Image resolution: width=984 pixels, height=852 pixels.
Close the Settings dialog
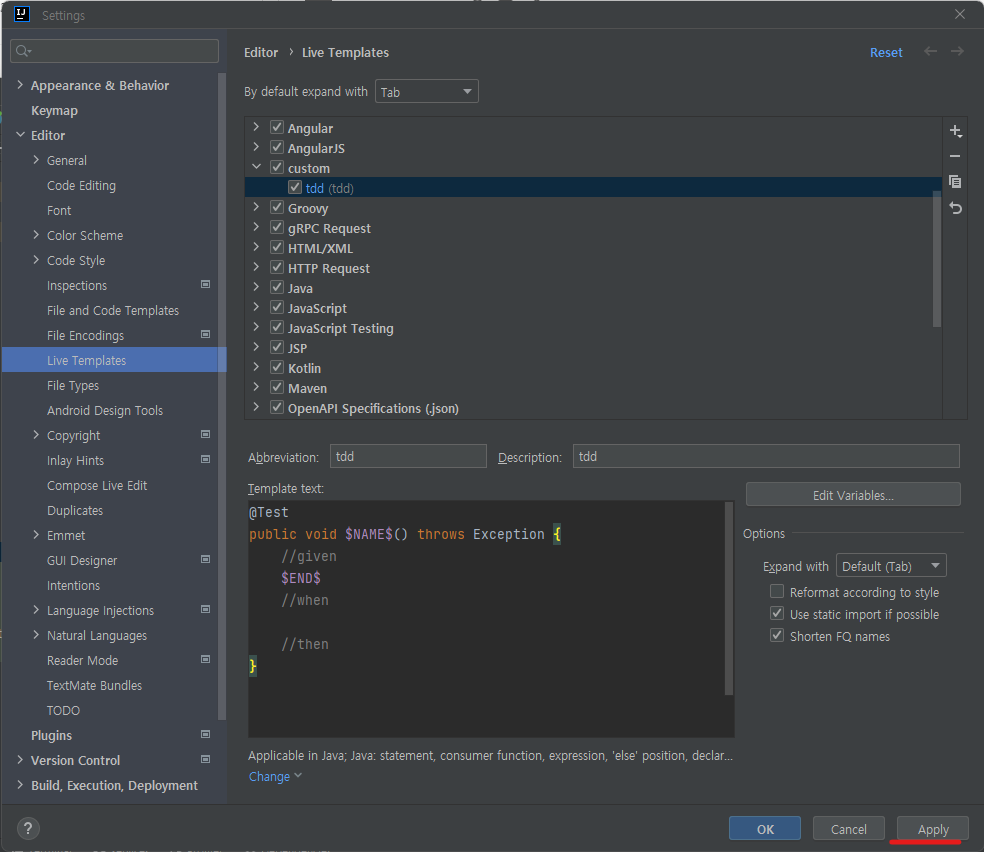[x=960, y=14]
